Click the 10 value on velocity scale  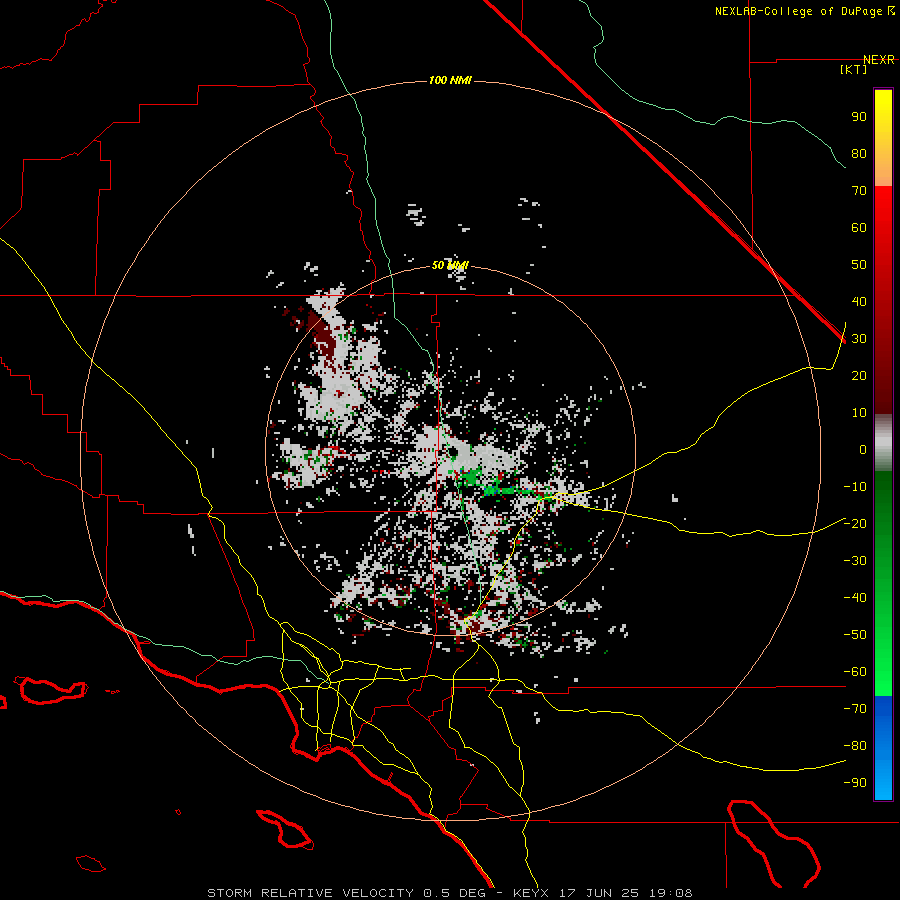coord(859,413)
